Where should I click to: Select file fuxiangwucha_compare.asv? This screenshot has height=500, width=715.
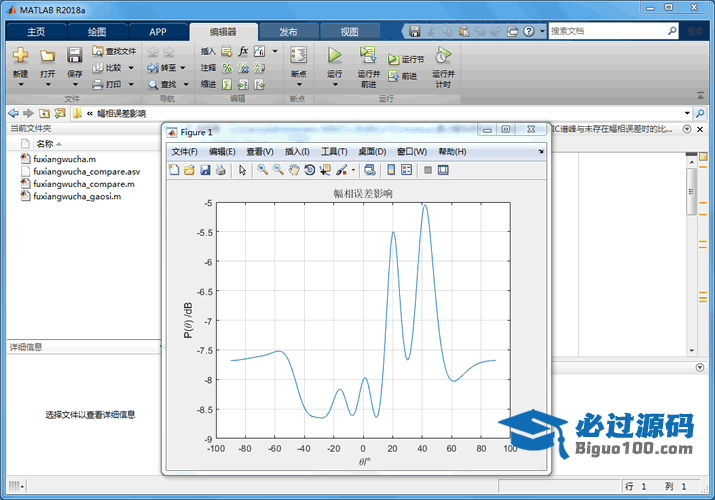[80, 171]
